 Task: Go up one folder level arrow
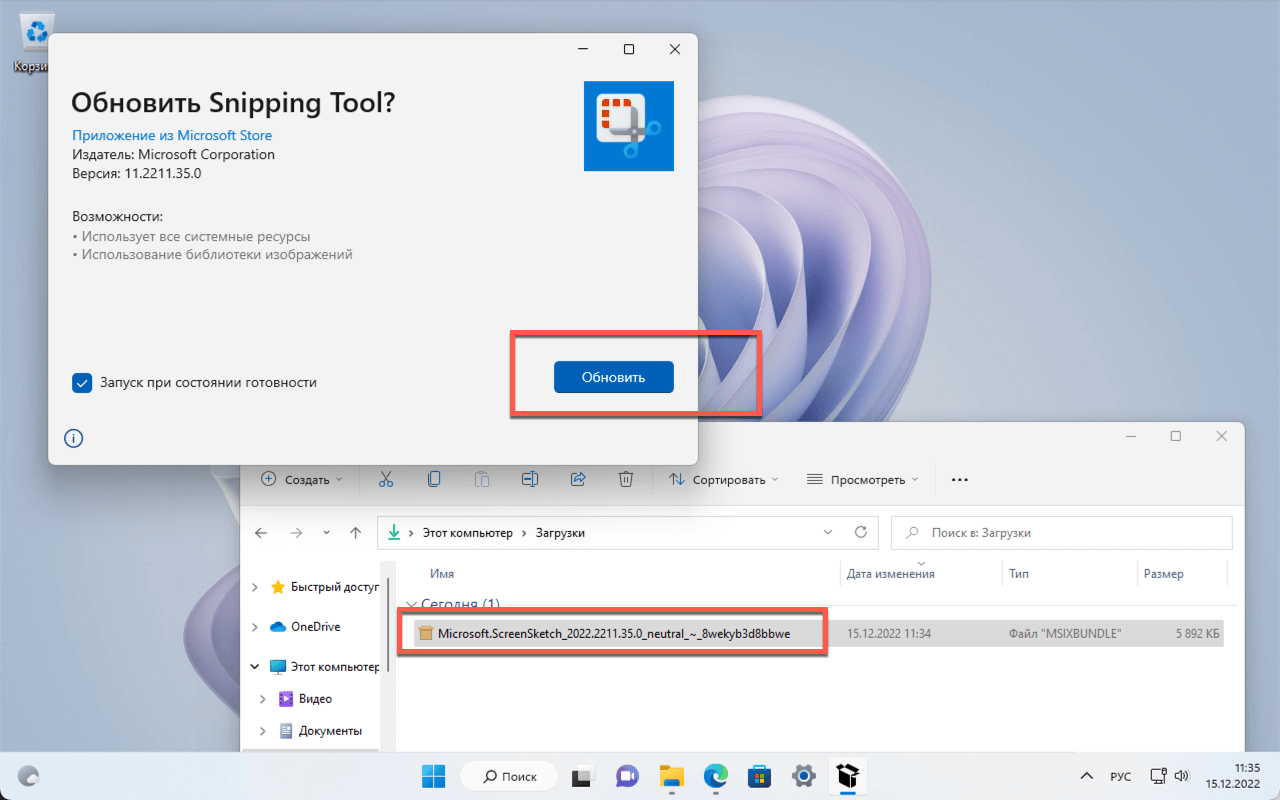coord(355,533)
